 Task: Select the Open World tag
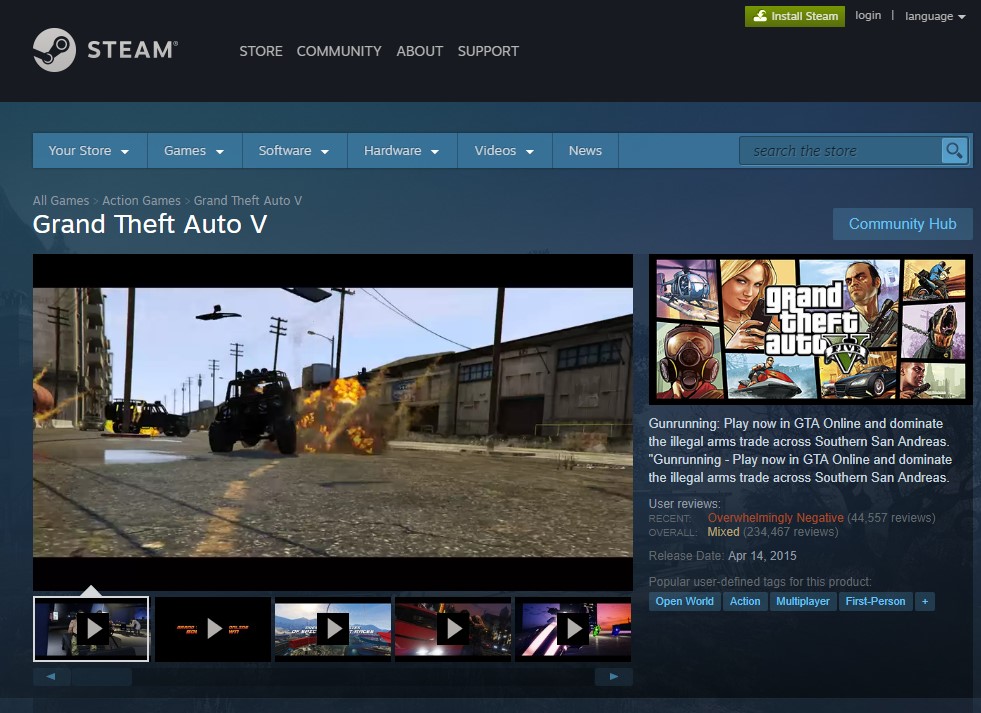pyautogui.click(x=684, y=601)
